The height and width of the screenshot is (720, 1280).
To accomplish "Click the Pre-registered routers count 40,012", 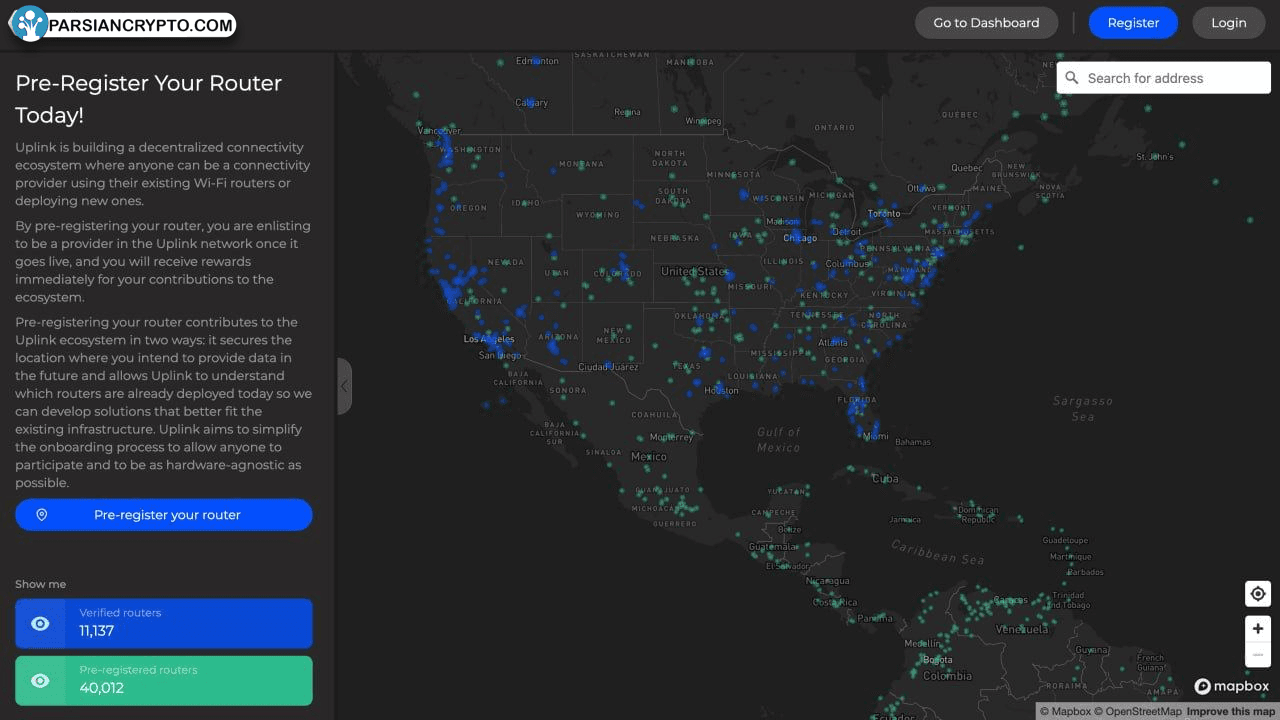I will pyautogui.click(x=101, y=688).
